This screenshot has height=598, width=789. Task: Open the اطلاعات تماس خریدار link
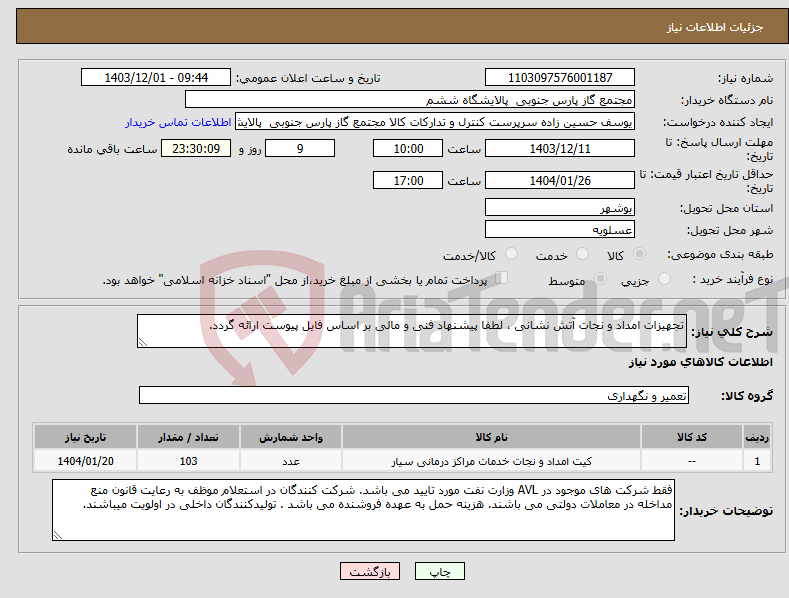[178, 122]
